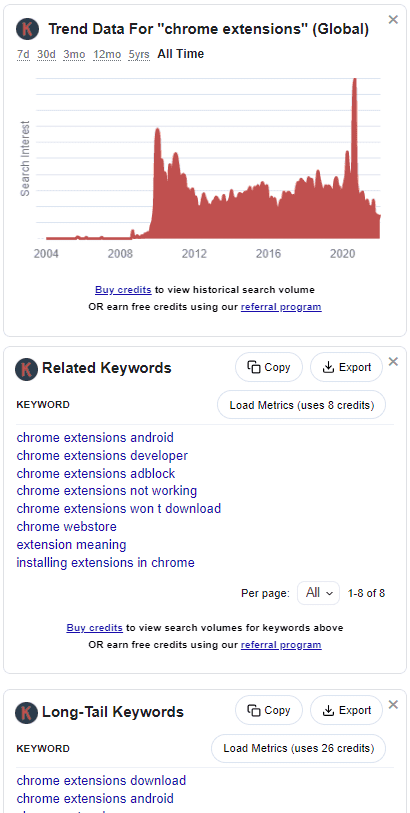Click the KEYWORD column header in Long-Tail Keywords
410x813 pixels.
(x=43, y=749)
